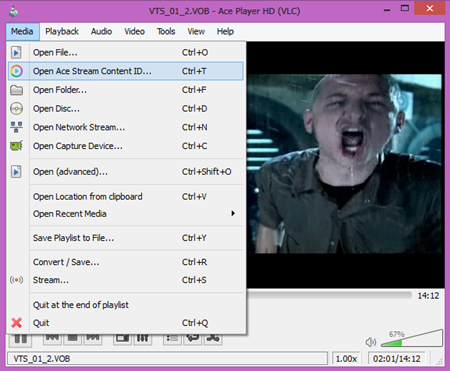
Task: Toggle loop mode button
Action: [x=193, y=338]
